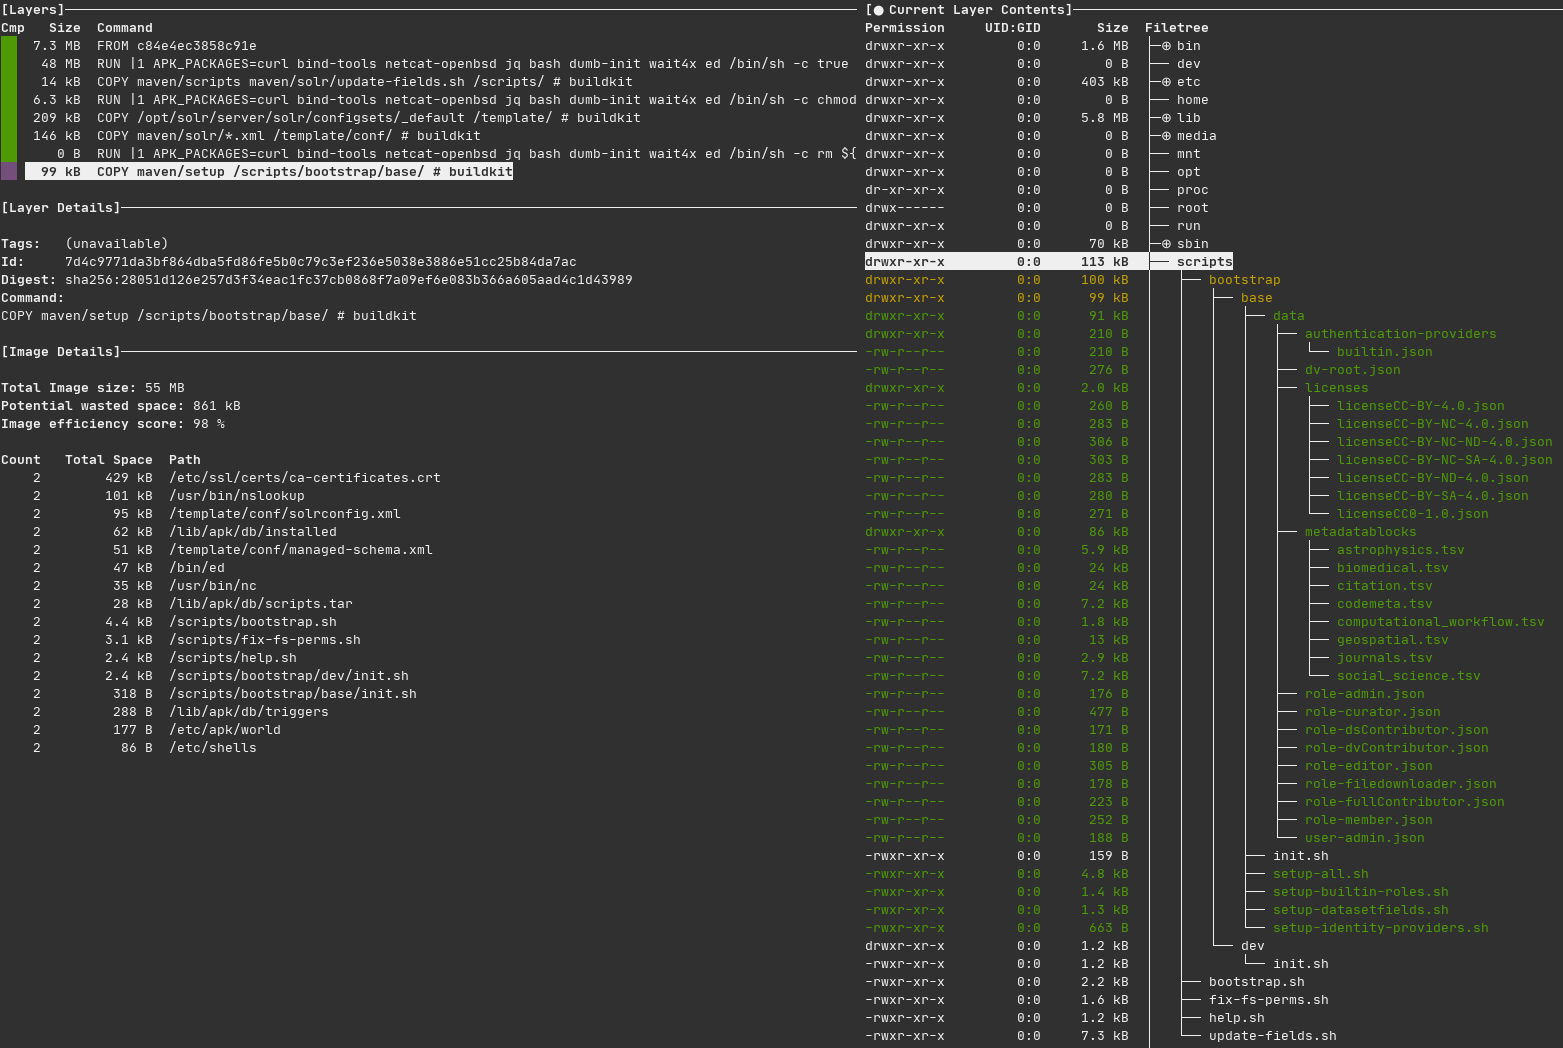This screenshot has width=1563, height=1048.
Task: Select the highlighted scripts directory
Action: [1204, 262]
